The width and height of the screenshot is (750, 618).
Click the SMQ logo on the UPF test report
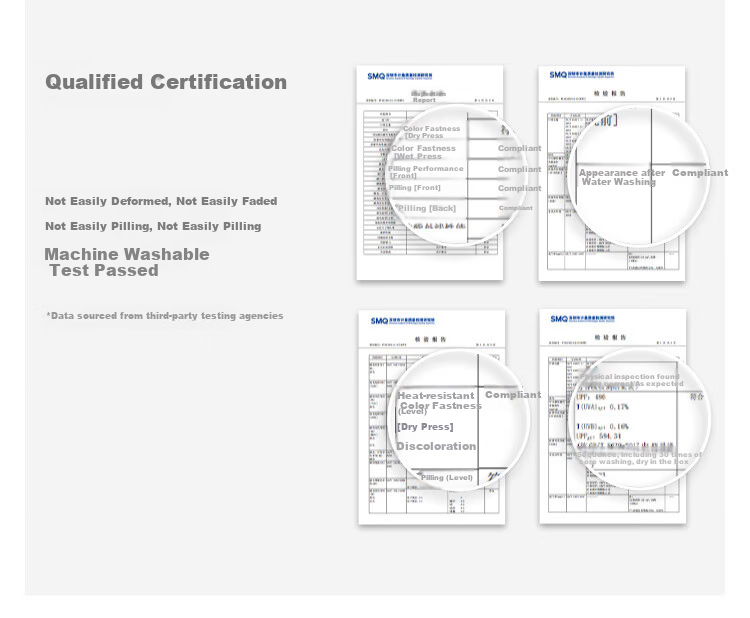point(583,319)
